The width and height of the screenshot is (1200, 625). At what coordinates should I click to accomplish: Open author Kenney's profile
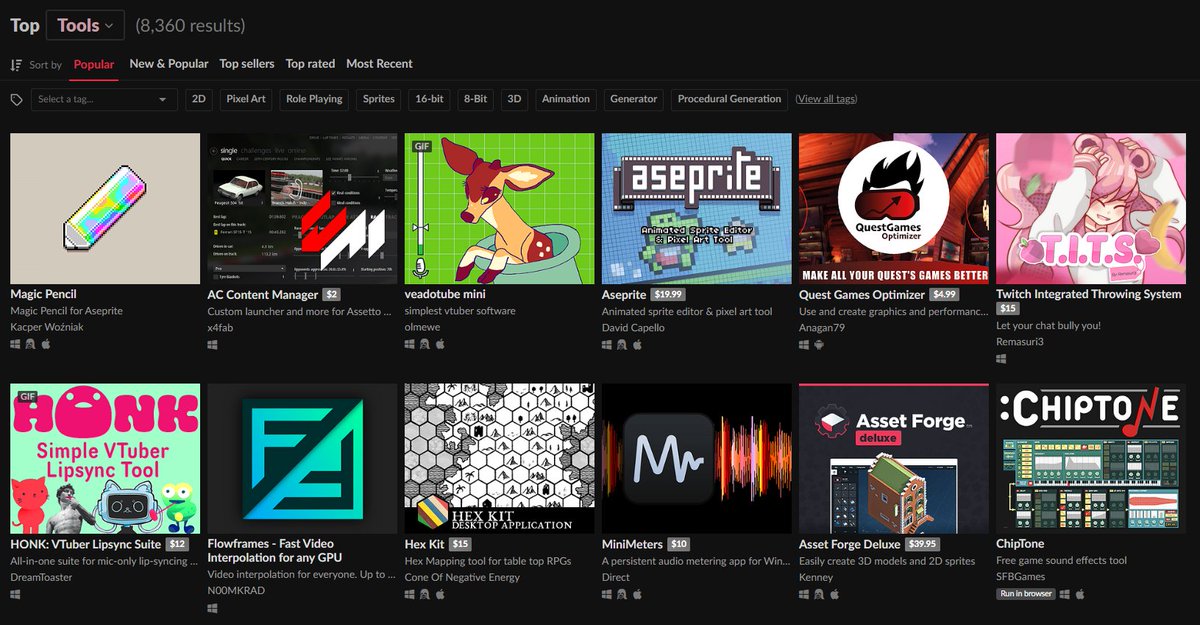[816, 577]
